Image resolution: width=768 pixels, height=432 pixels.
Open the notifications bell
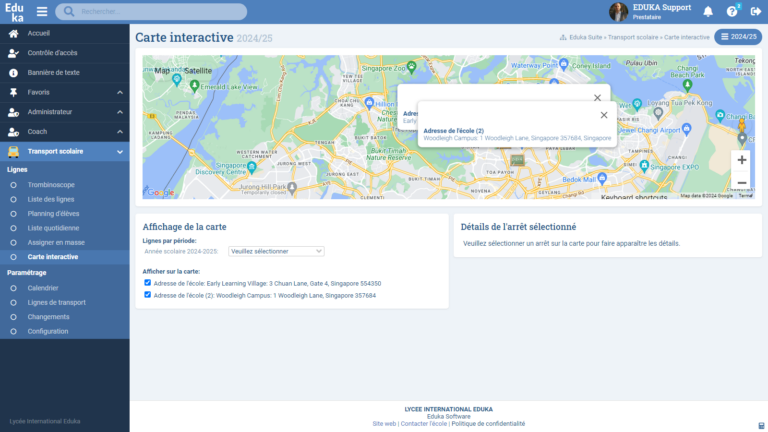click(708, 11)
